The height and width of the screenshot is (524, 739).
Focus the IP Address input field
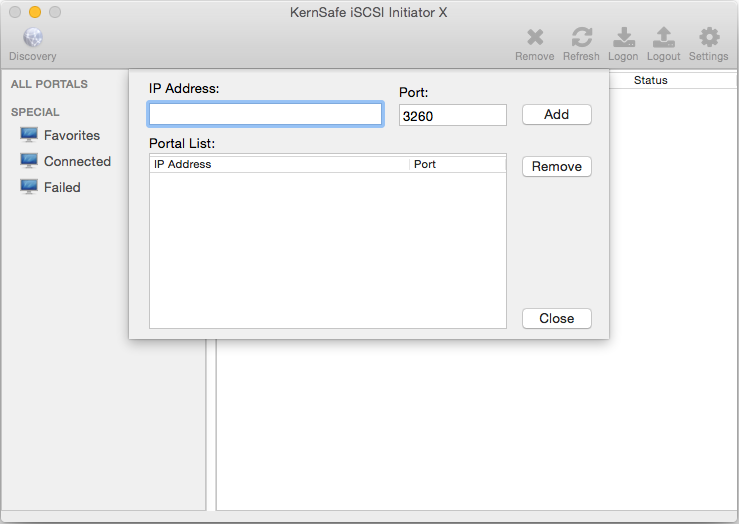(265, 114)
